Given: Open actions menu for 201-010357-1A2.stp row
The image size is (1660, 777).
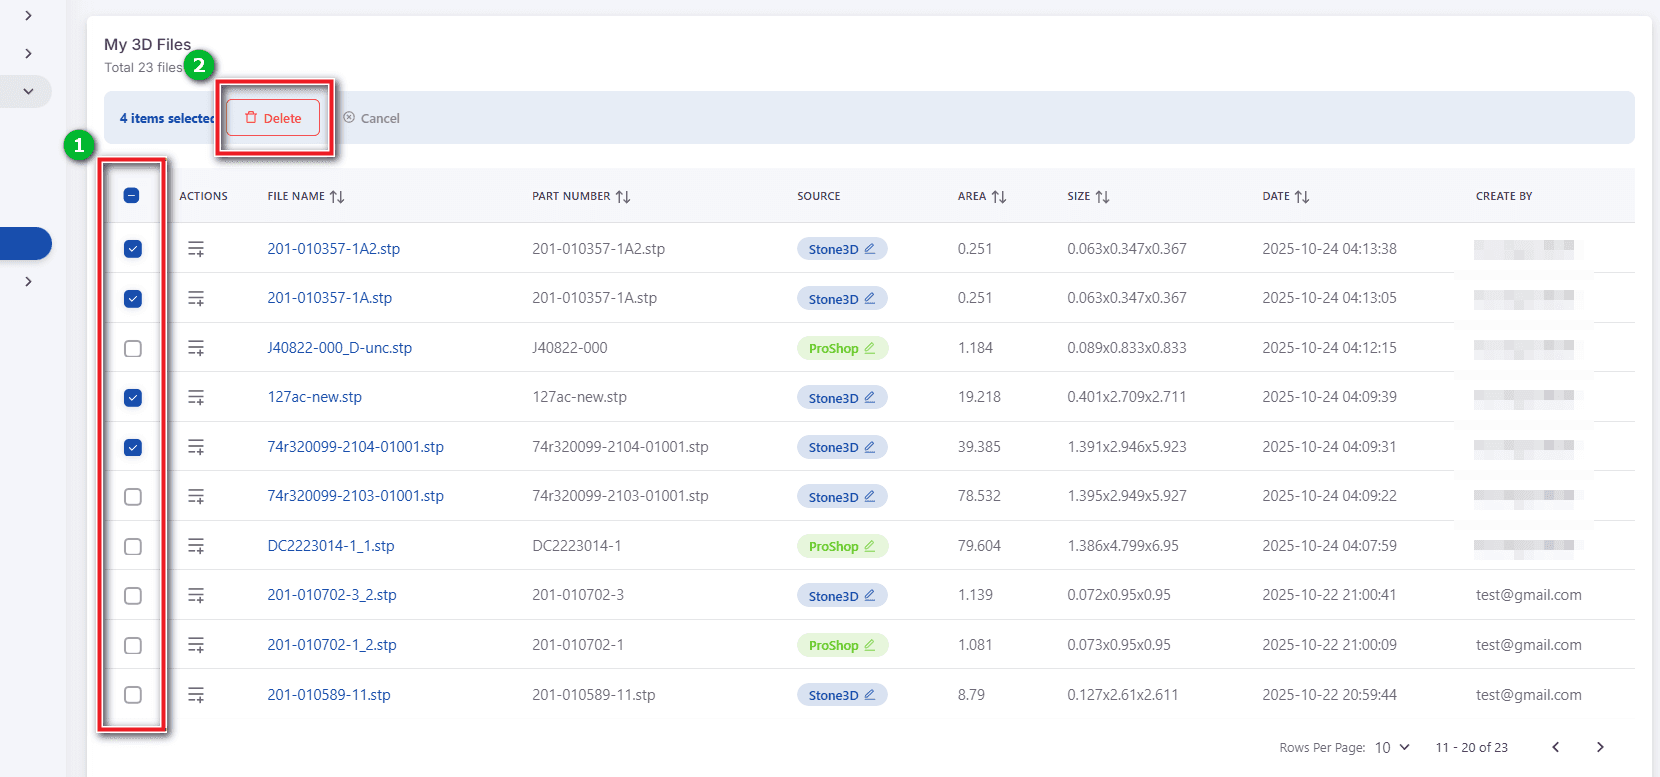Looking at the screenshot, I should pyautogui.click(x=196, y=249).
